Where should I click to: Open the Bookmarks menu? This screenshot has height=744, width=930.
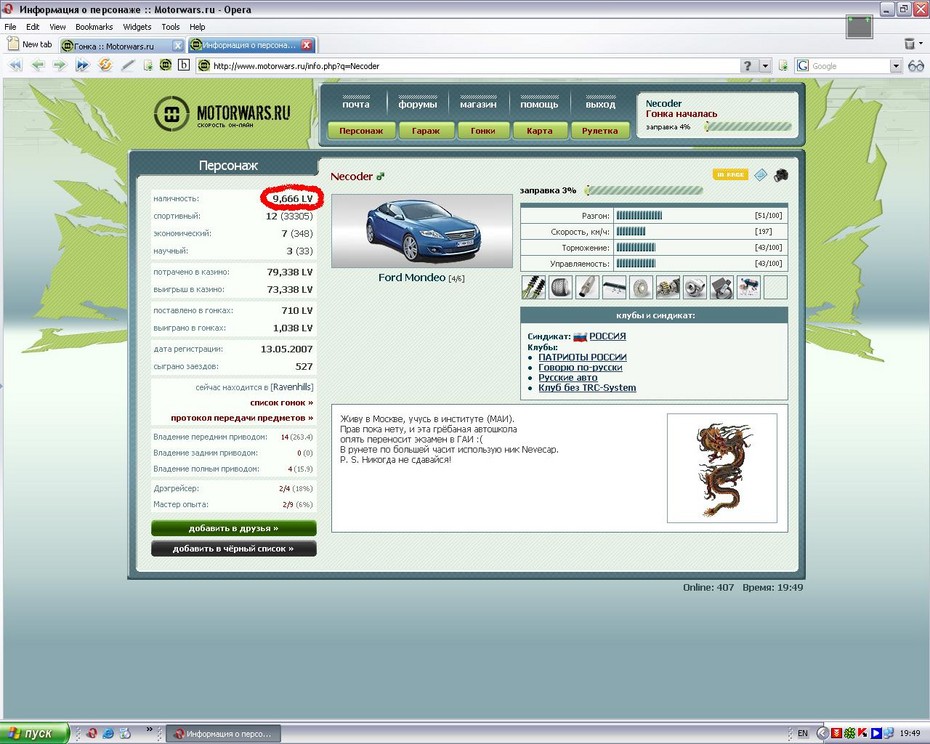[x=94, y=27]
